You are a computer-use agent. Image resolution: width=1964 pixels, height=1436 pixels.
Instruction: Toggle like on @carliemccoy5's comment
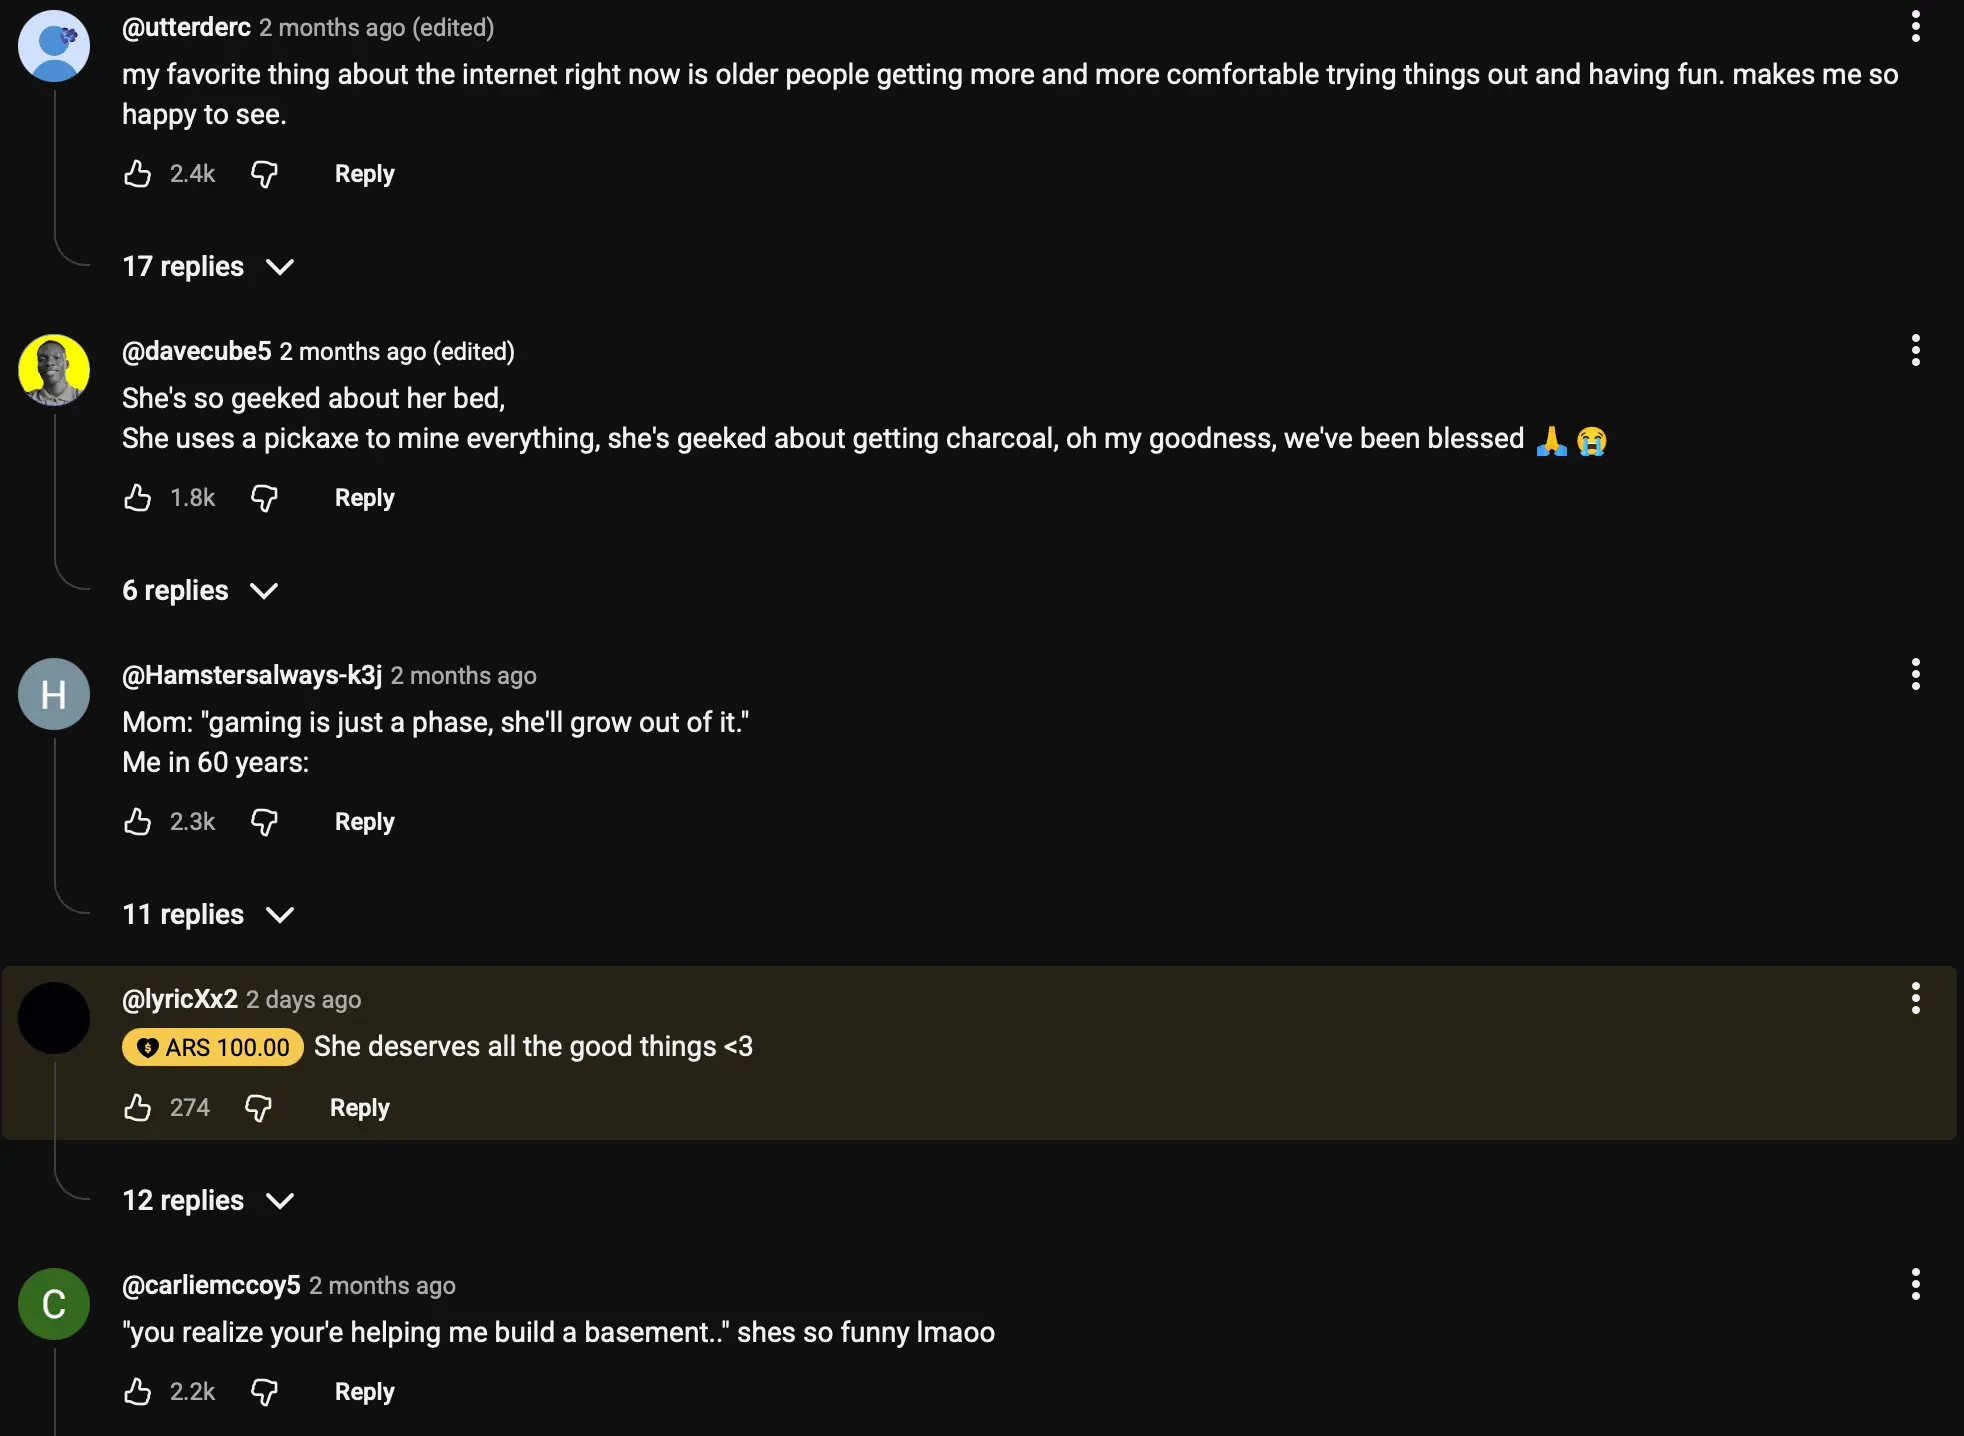(138, 1391)
